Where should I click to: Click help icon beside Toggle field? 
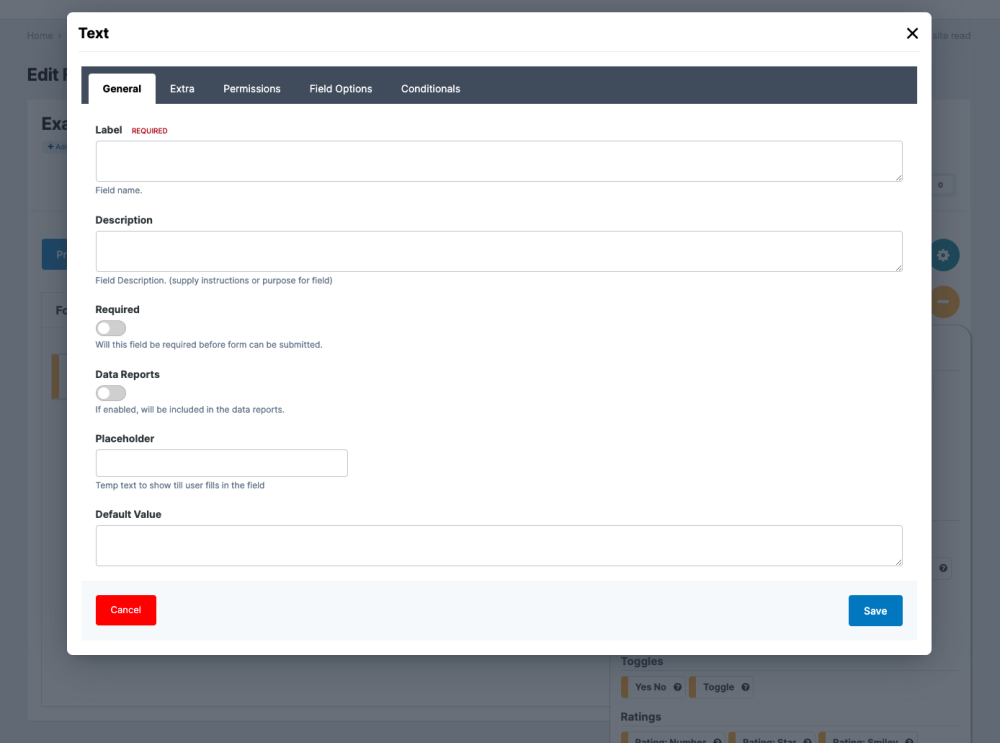coord(745,687)
